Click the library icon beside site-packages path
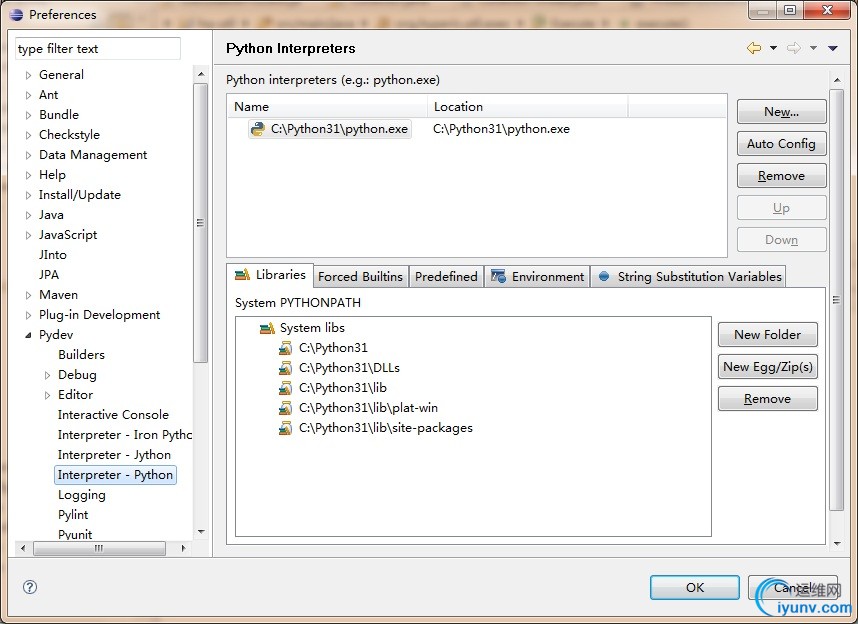 tap(285, 427)
